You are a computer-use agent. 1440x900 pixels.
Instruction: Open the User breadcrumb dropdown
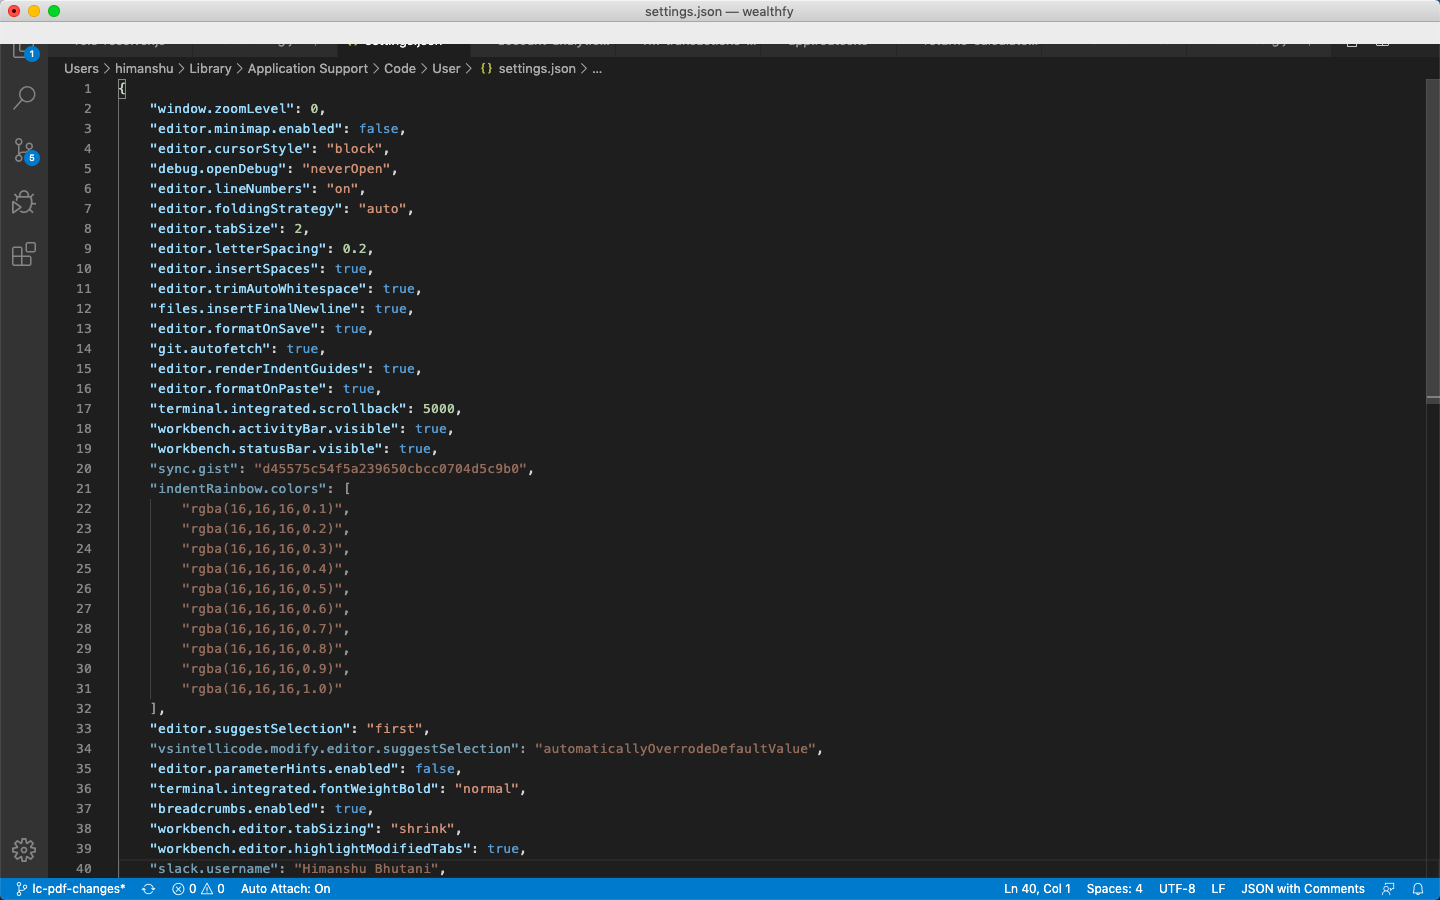pyautogui.click(x=446, y=68)
